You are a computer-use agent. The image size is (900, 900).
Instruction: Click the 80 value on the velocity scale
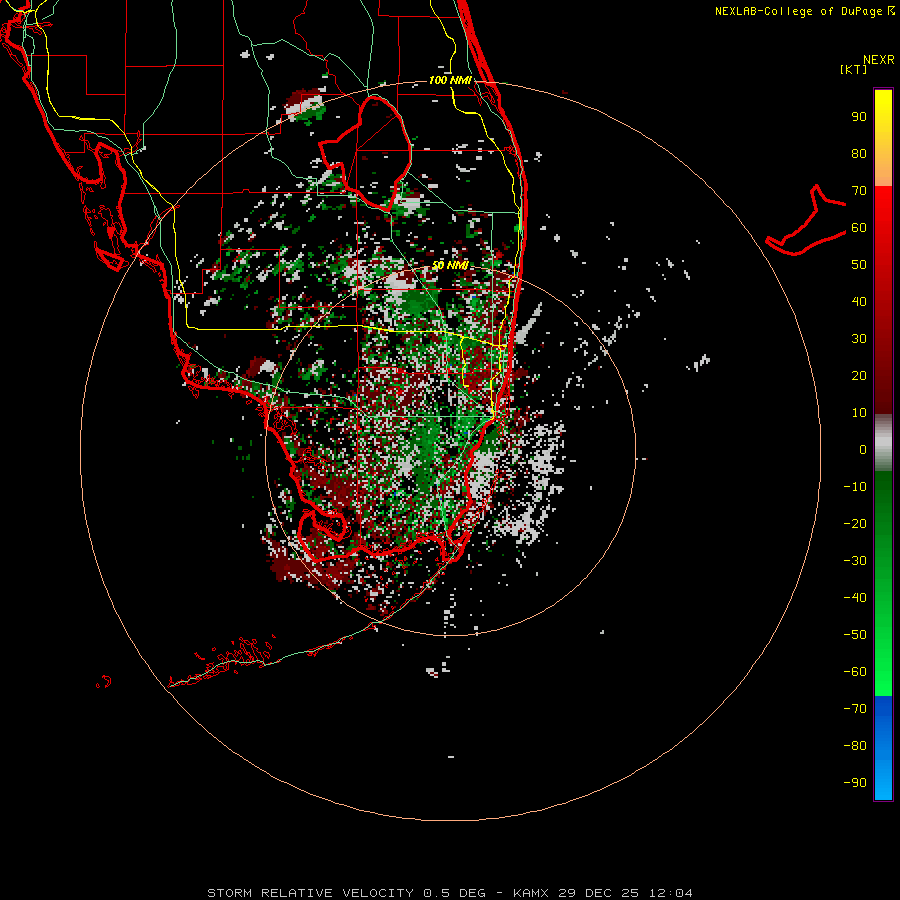click(859, 154)
